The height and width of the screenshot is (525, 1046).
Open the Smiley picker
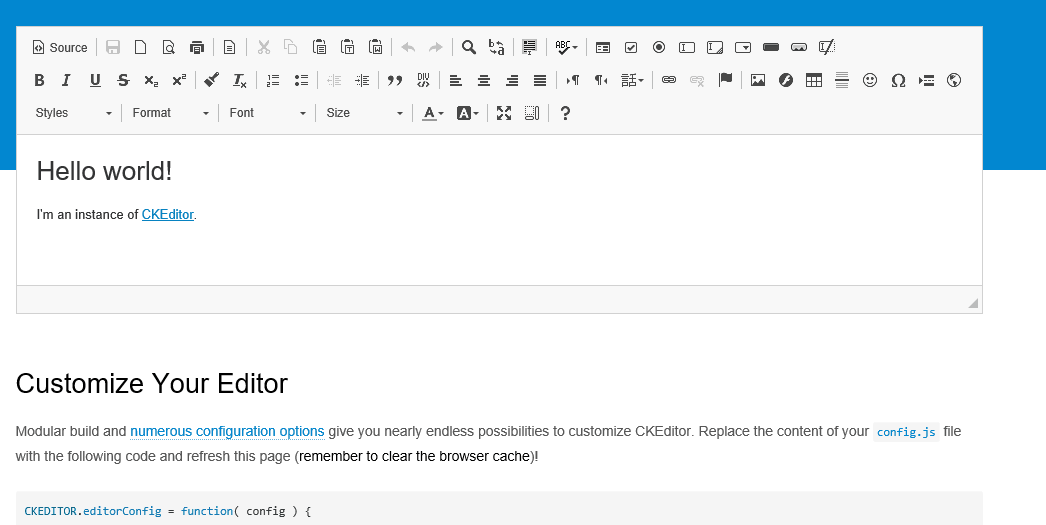pyautogui.click(x=870, y=81)
